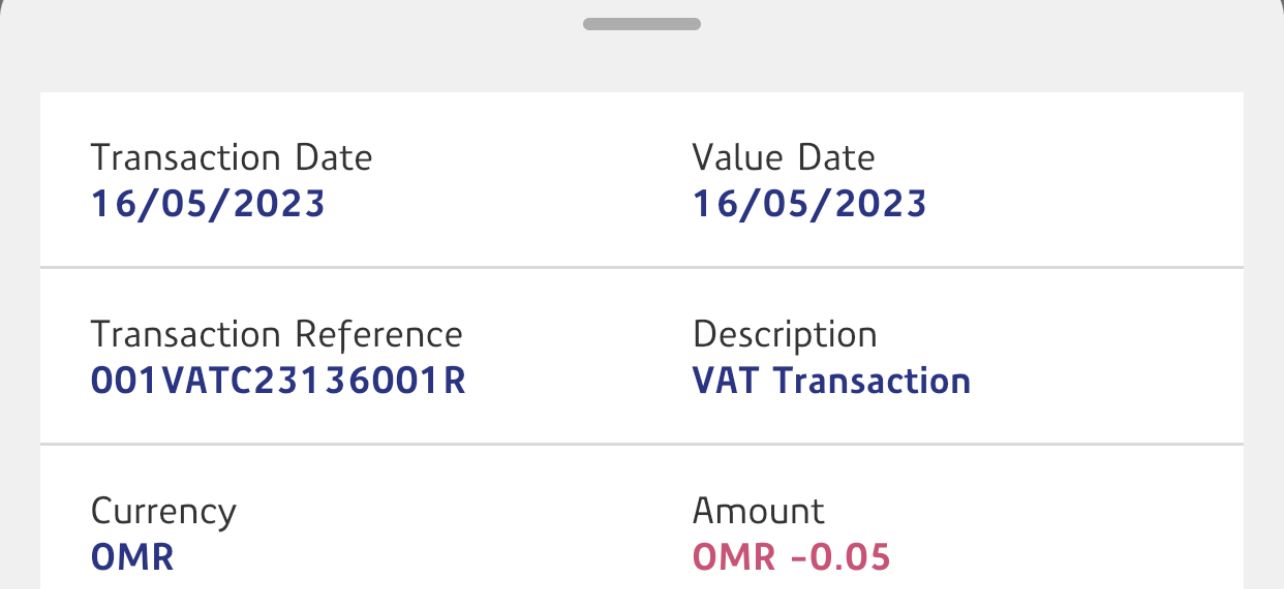This screenshot has height=589, width=1284.
Task: Select the 16/05/2023 value under Transaction Date
Action: [208, 204]
